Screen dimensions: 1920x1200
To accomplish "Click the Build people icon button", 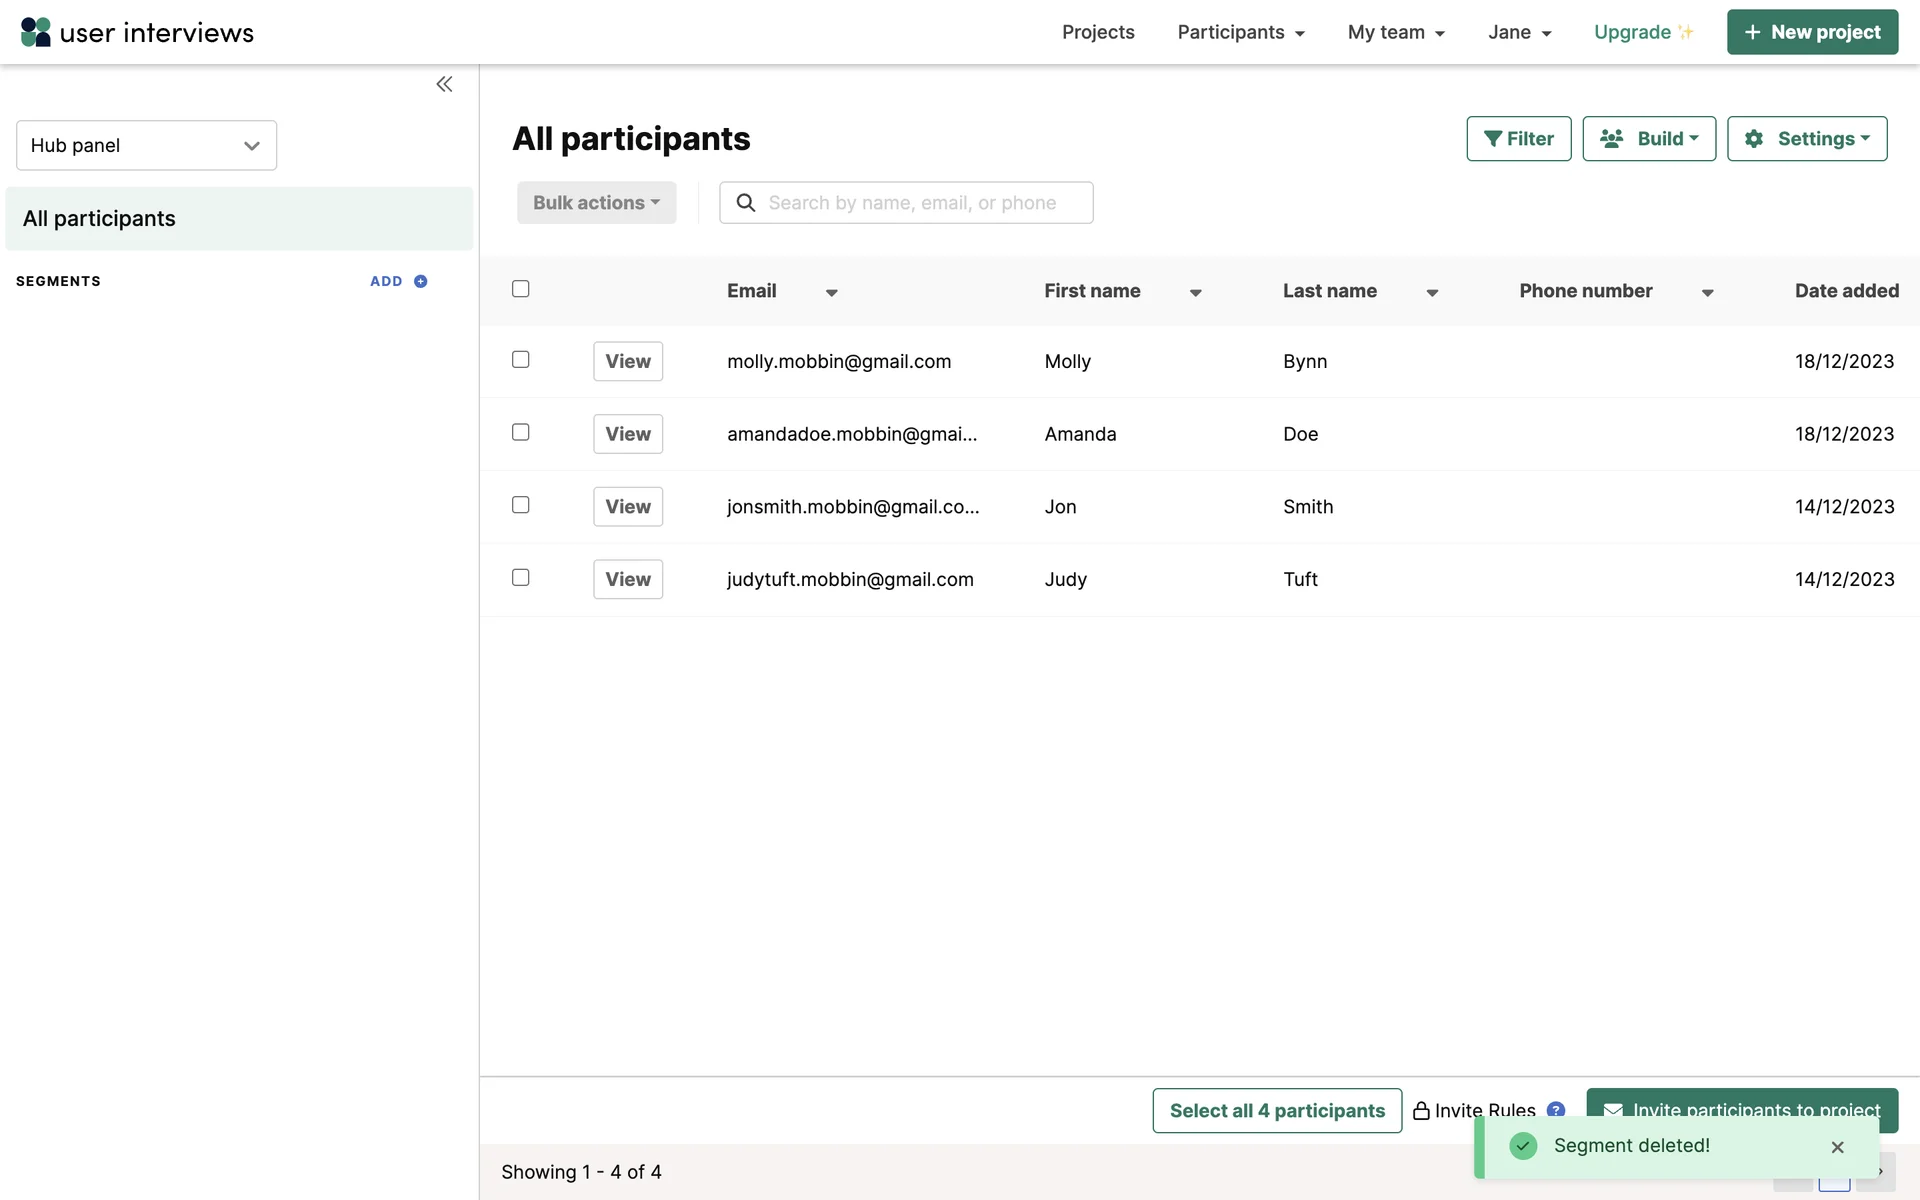I will pos(1648,139).
